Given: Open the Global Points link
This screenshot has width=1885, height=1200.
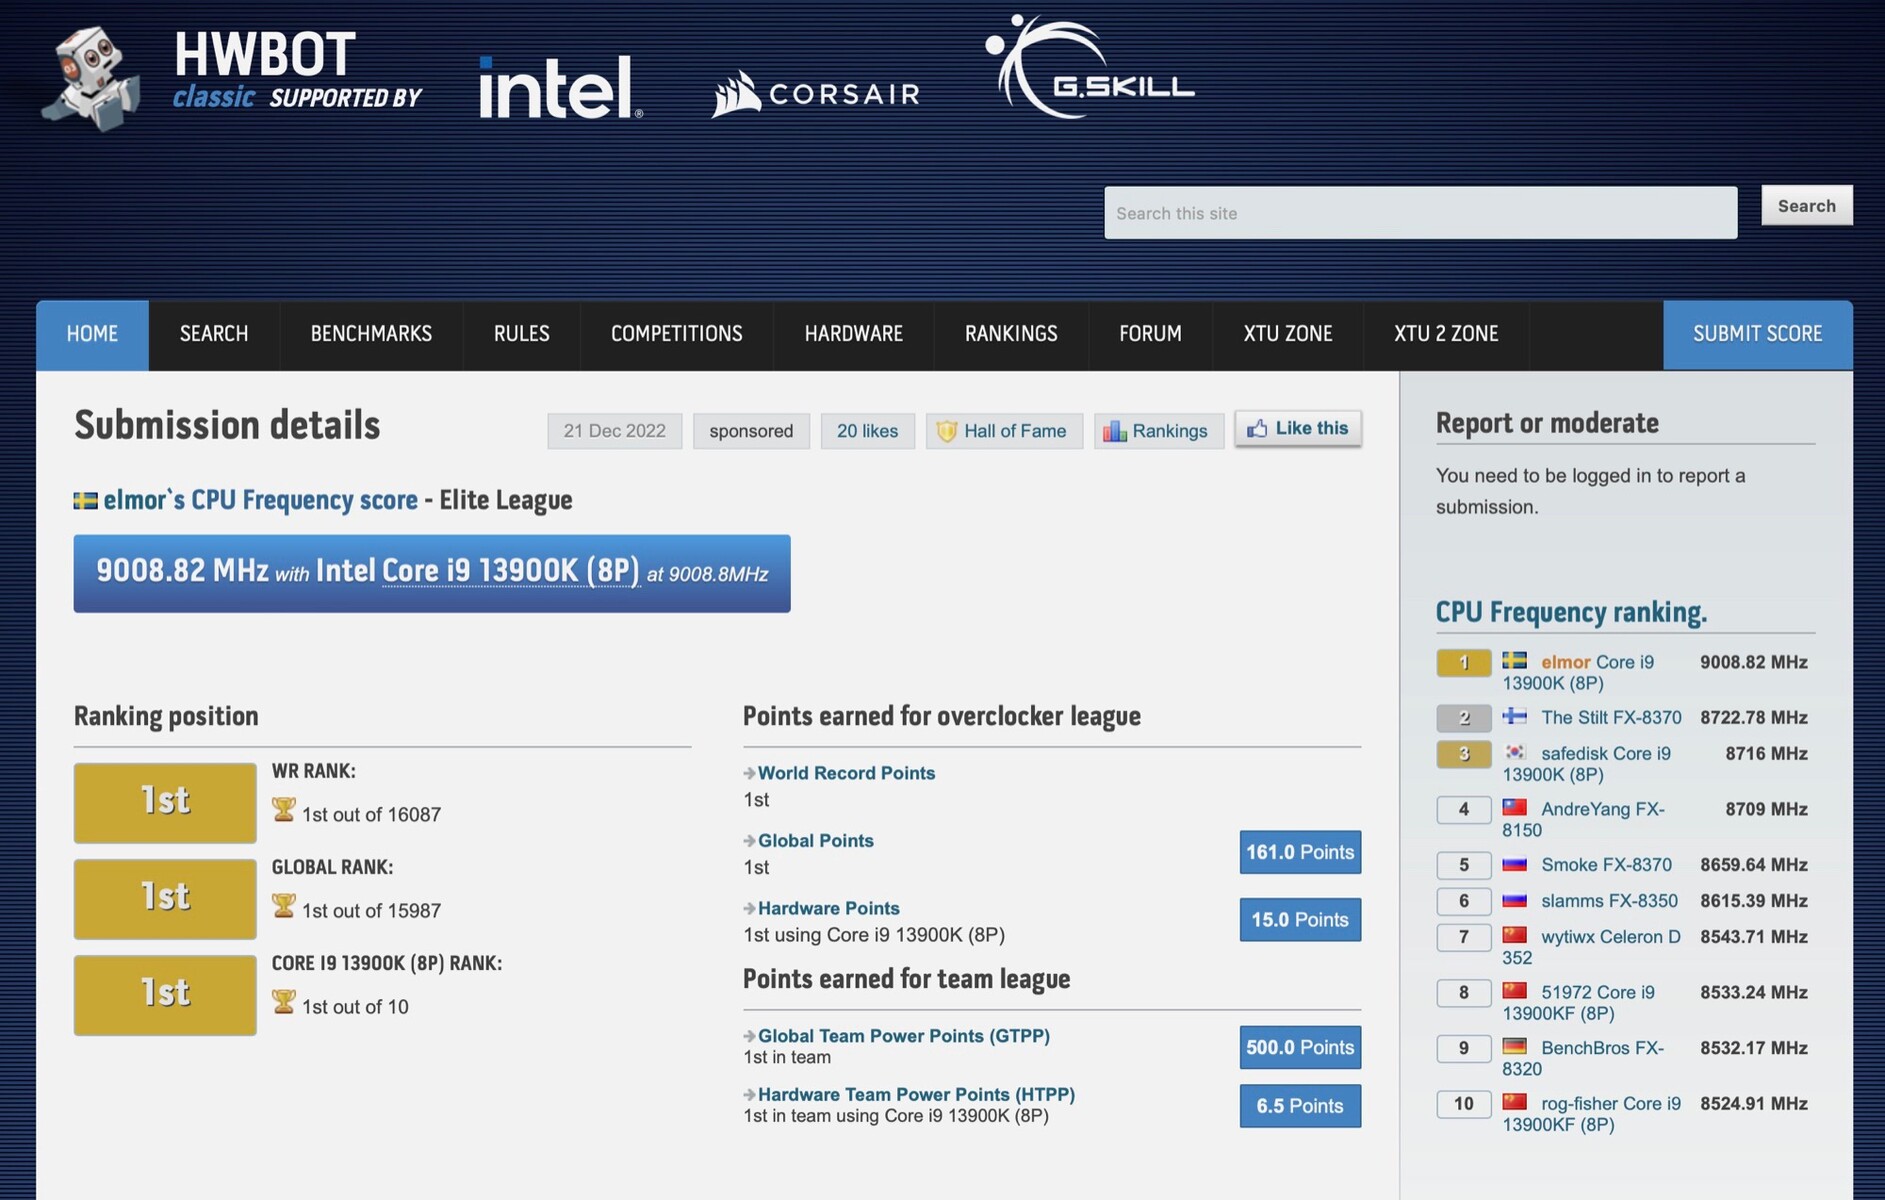Looking at the screenshot, I should click(816, 841).
